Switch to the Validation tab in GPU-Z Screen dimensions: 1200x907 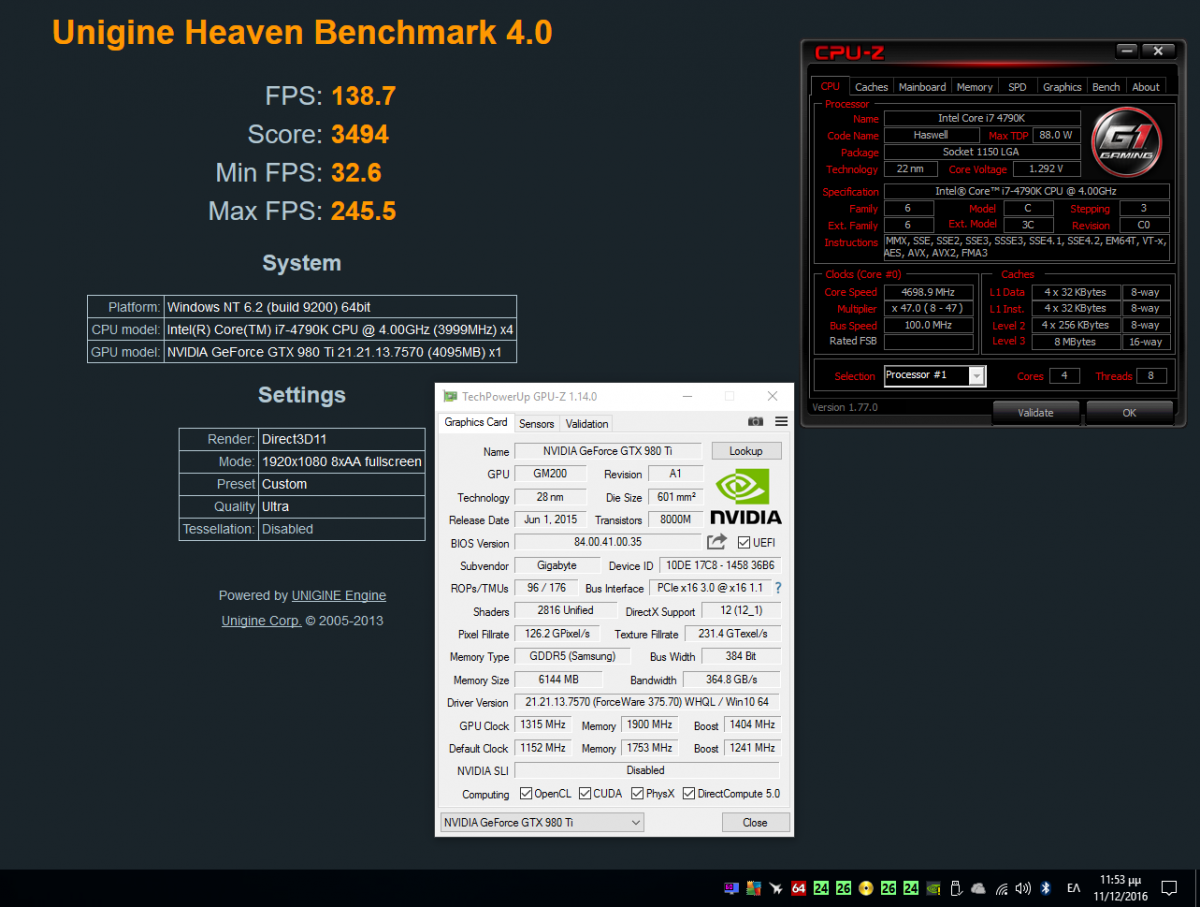click(x=586, y=424)
